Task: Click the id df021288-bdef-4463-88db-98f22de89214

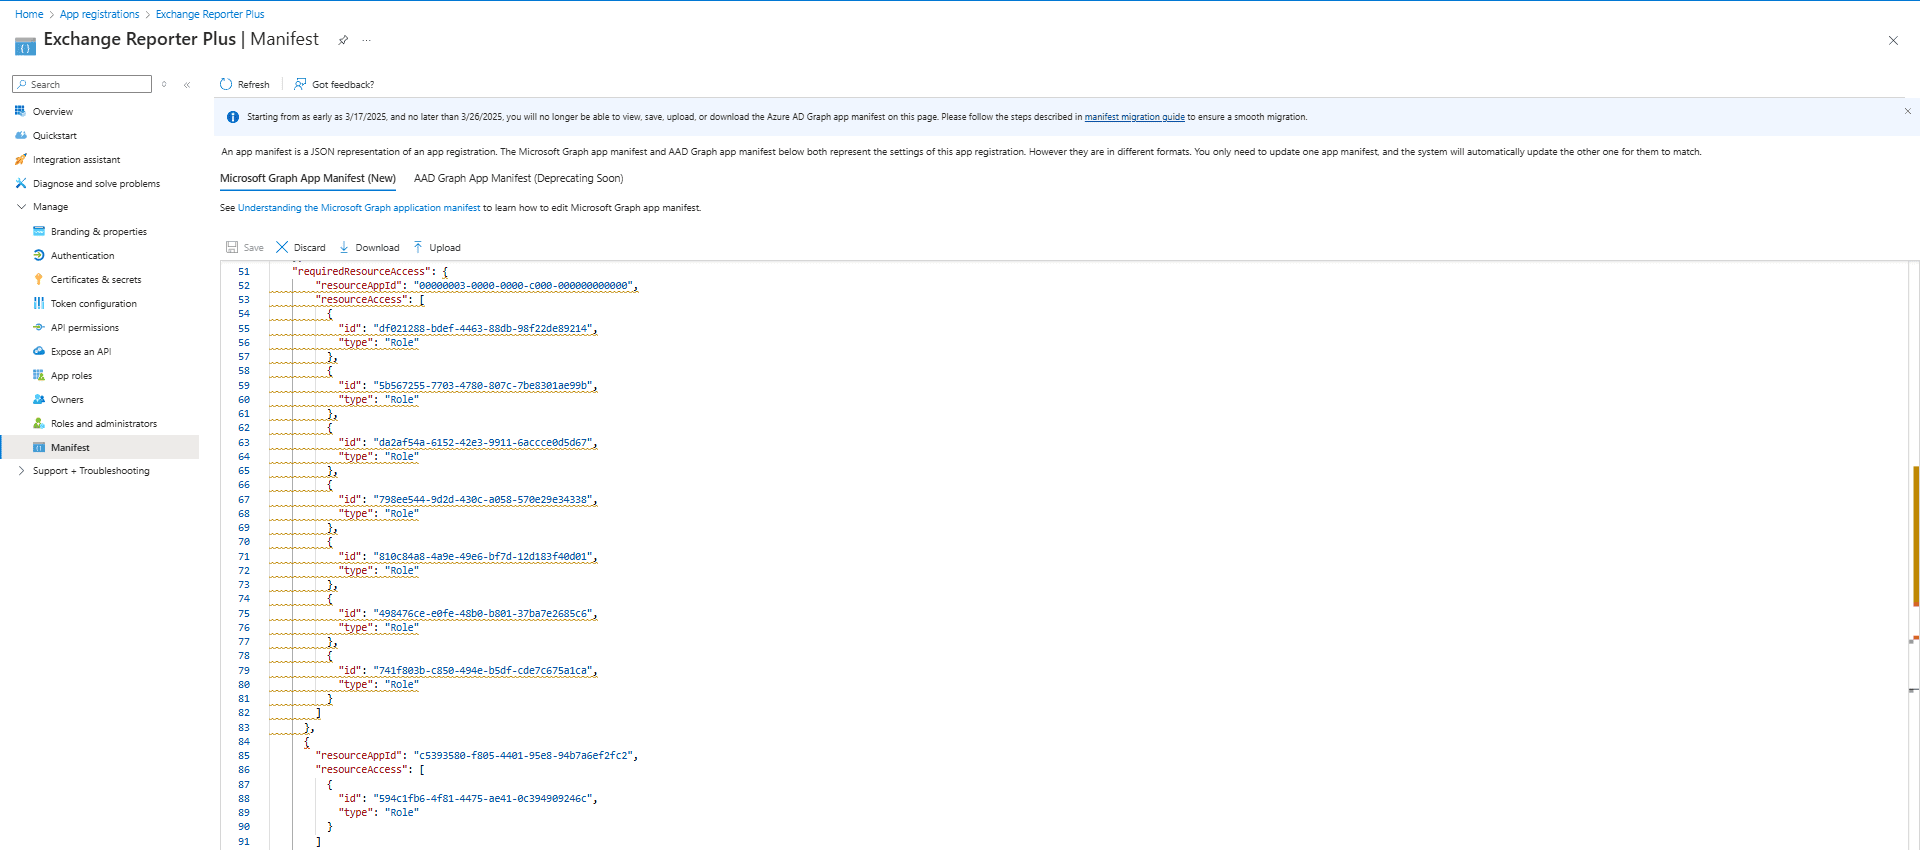Action: 483,328
